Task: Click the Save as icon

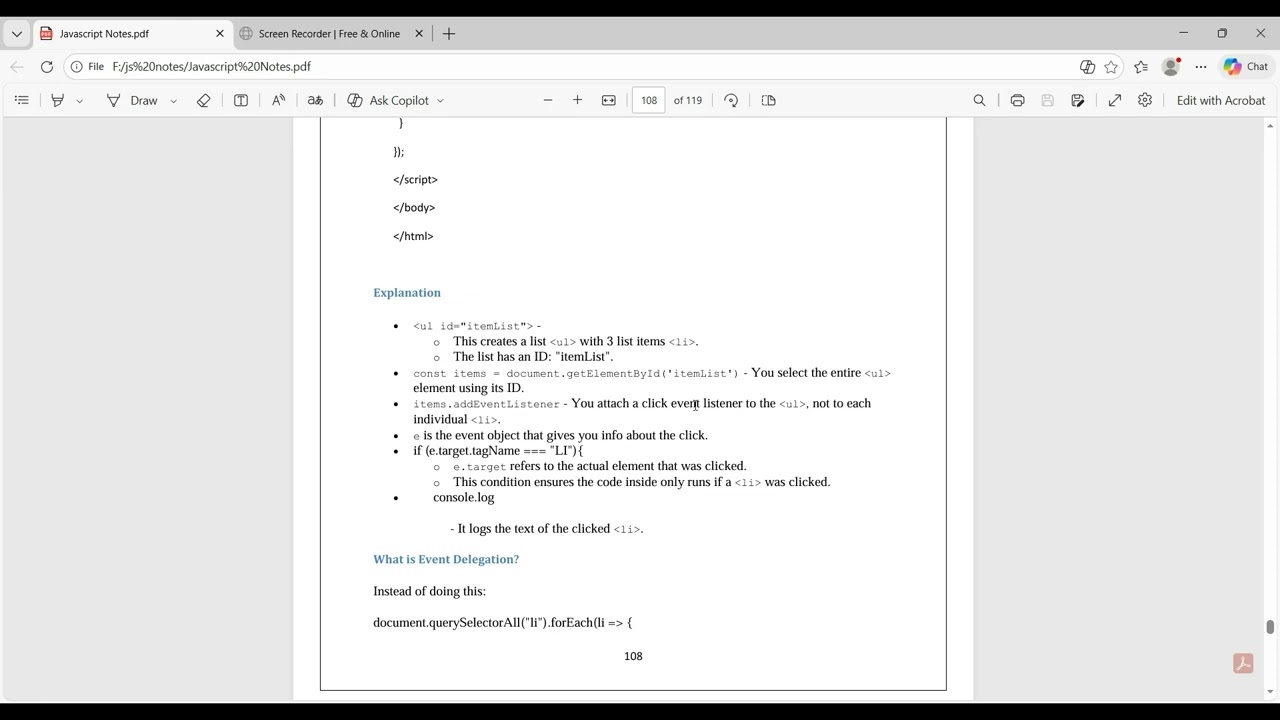Action: point(1078,100)
